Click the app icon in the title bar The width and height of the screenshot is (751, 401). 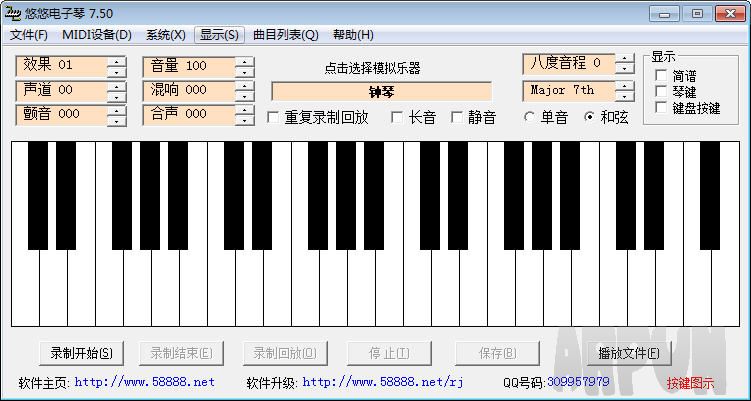(x=12, y=13)
